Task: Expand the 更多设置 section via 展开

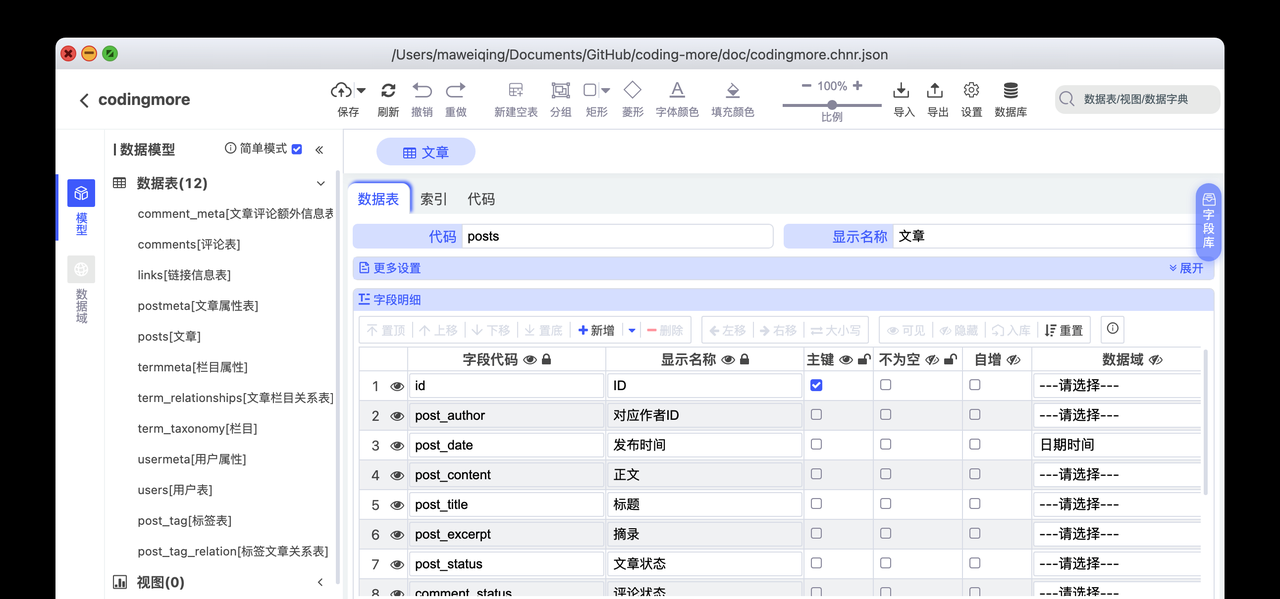Action: (1187, 268)
